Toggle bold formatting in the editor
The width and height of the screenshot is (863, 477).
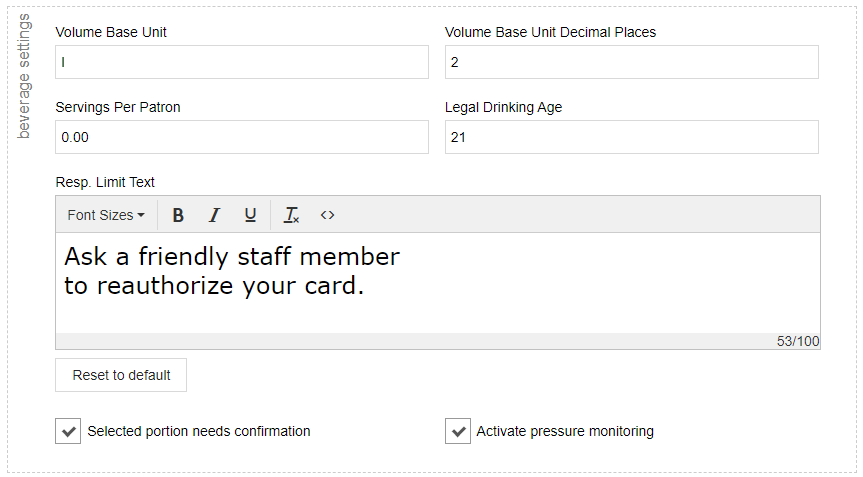click(x=178, y=215)
